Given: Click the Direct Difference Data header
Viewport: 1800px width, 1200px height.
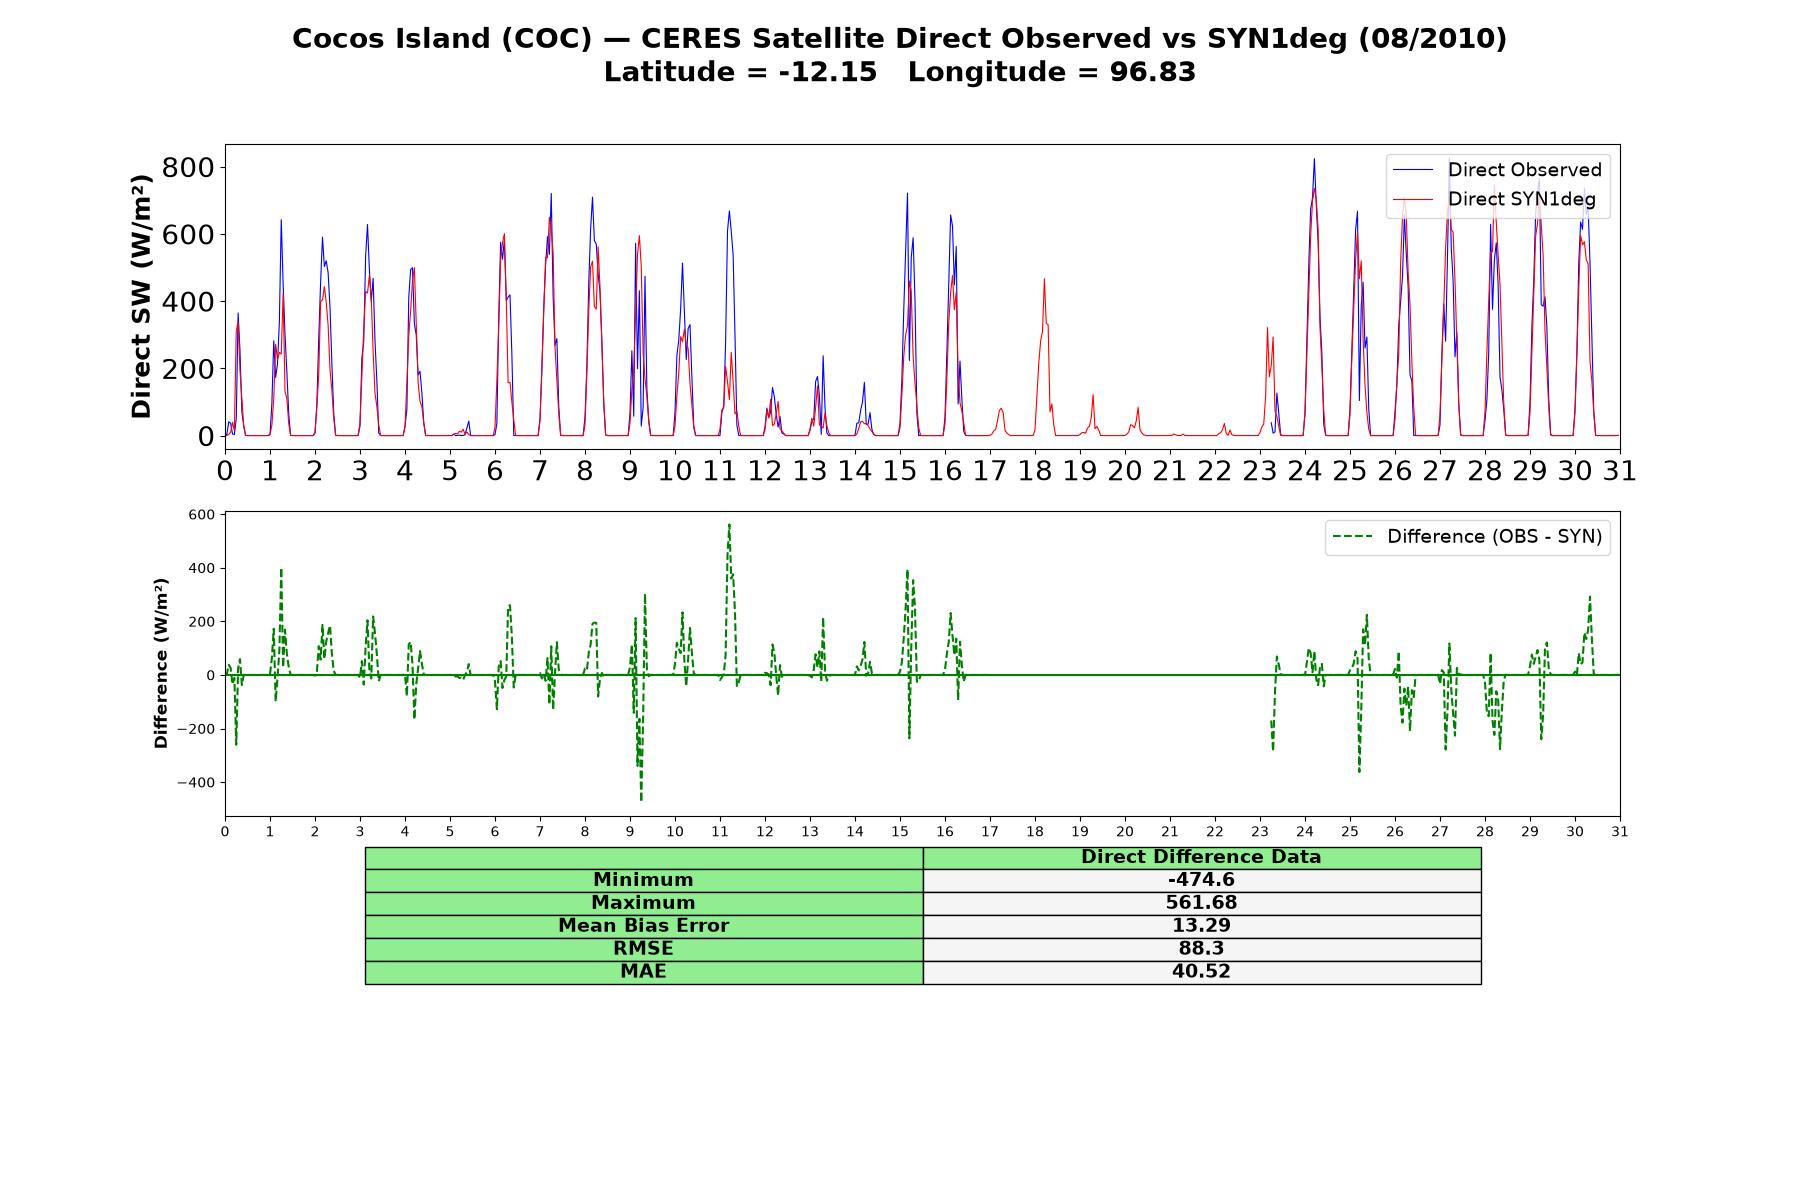Looking at the screenshot, I should (1202, 857).
